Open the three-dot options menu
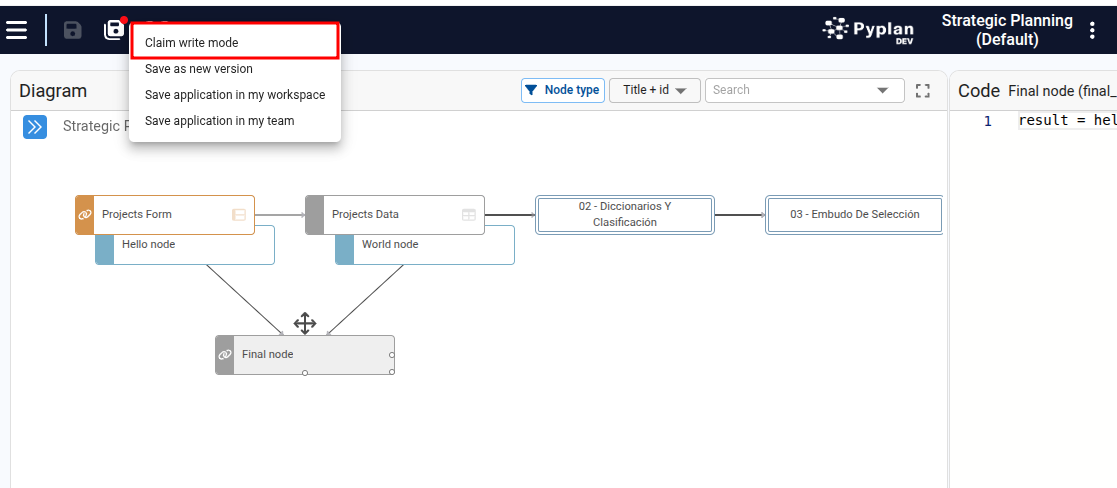Image resolution: width=1117 pixels, height=488 pixels. point(1093,30)
